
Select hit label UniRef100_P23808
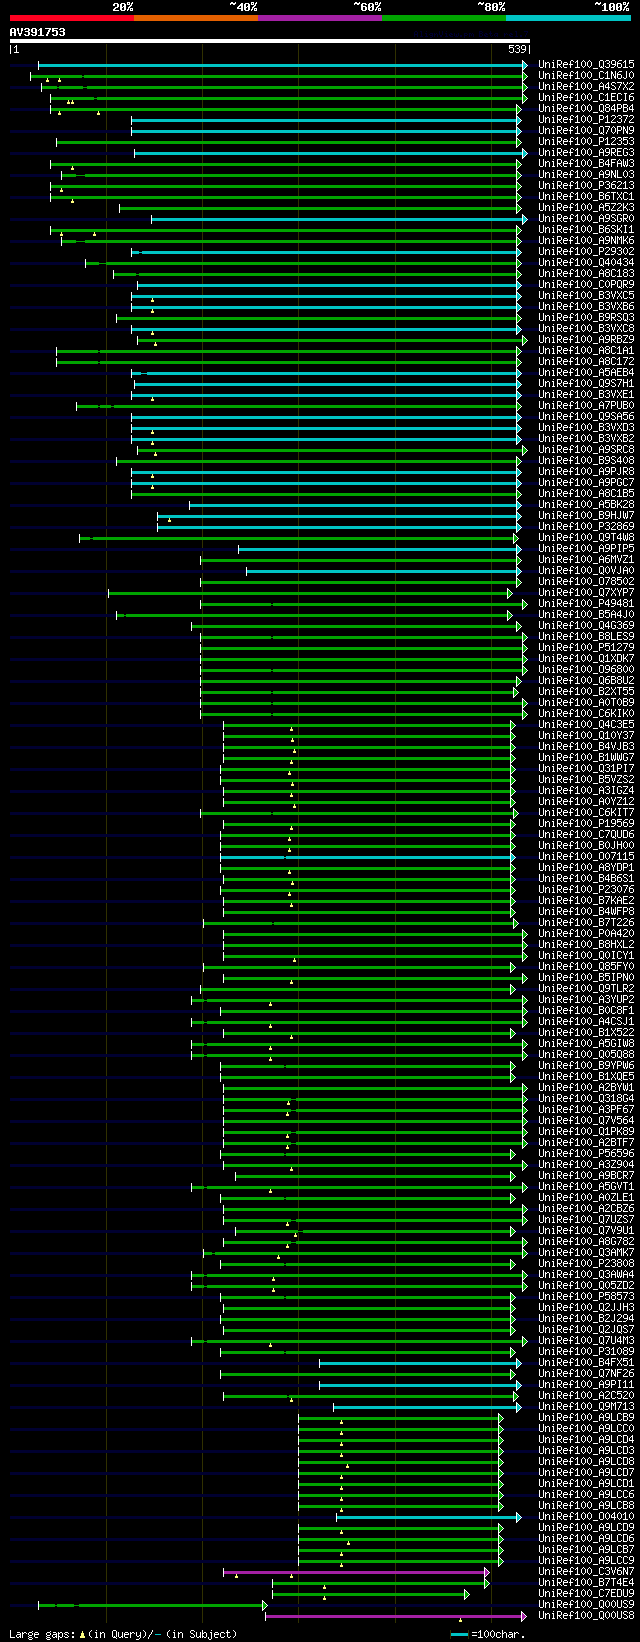[586, 1263]
